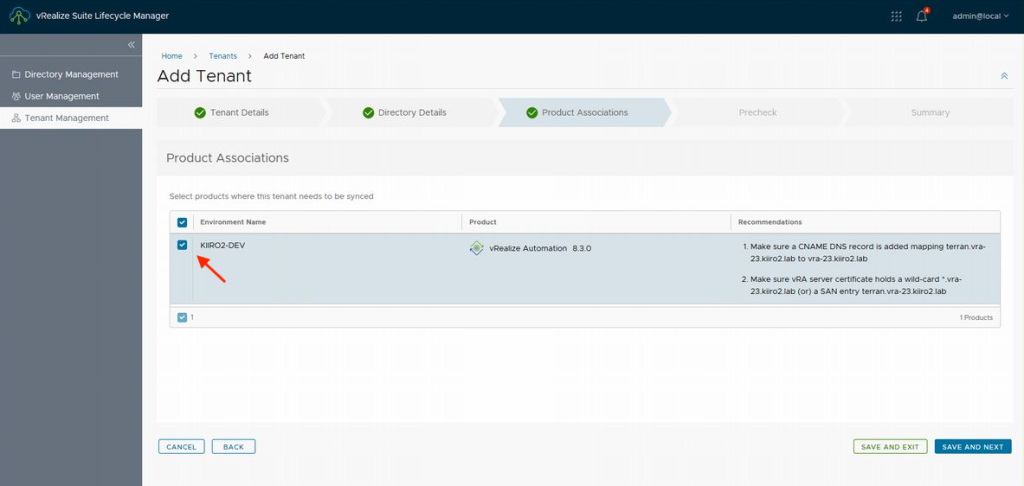Select the Product Associations step
Image resolution: width=1024 pixels, height=486 pixels.
584,112
